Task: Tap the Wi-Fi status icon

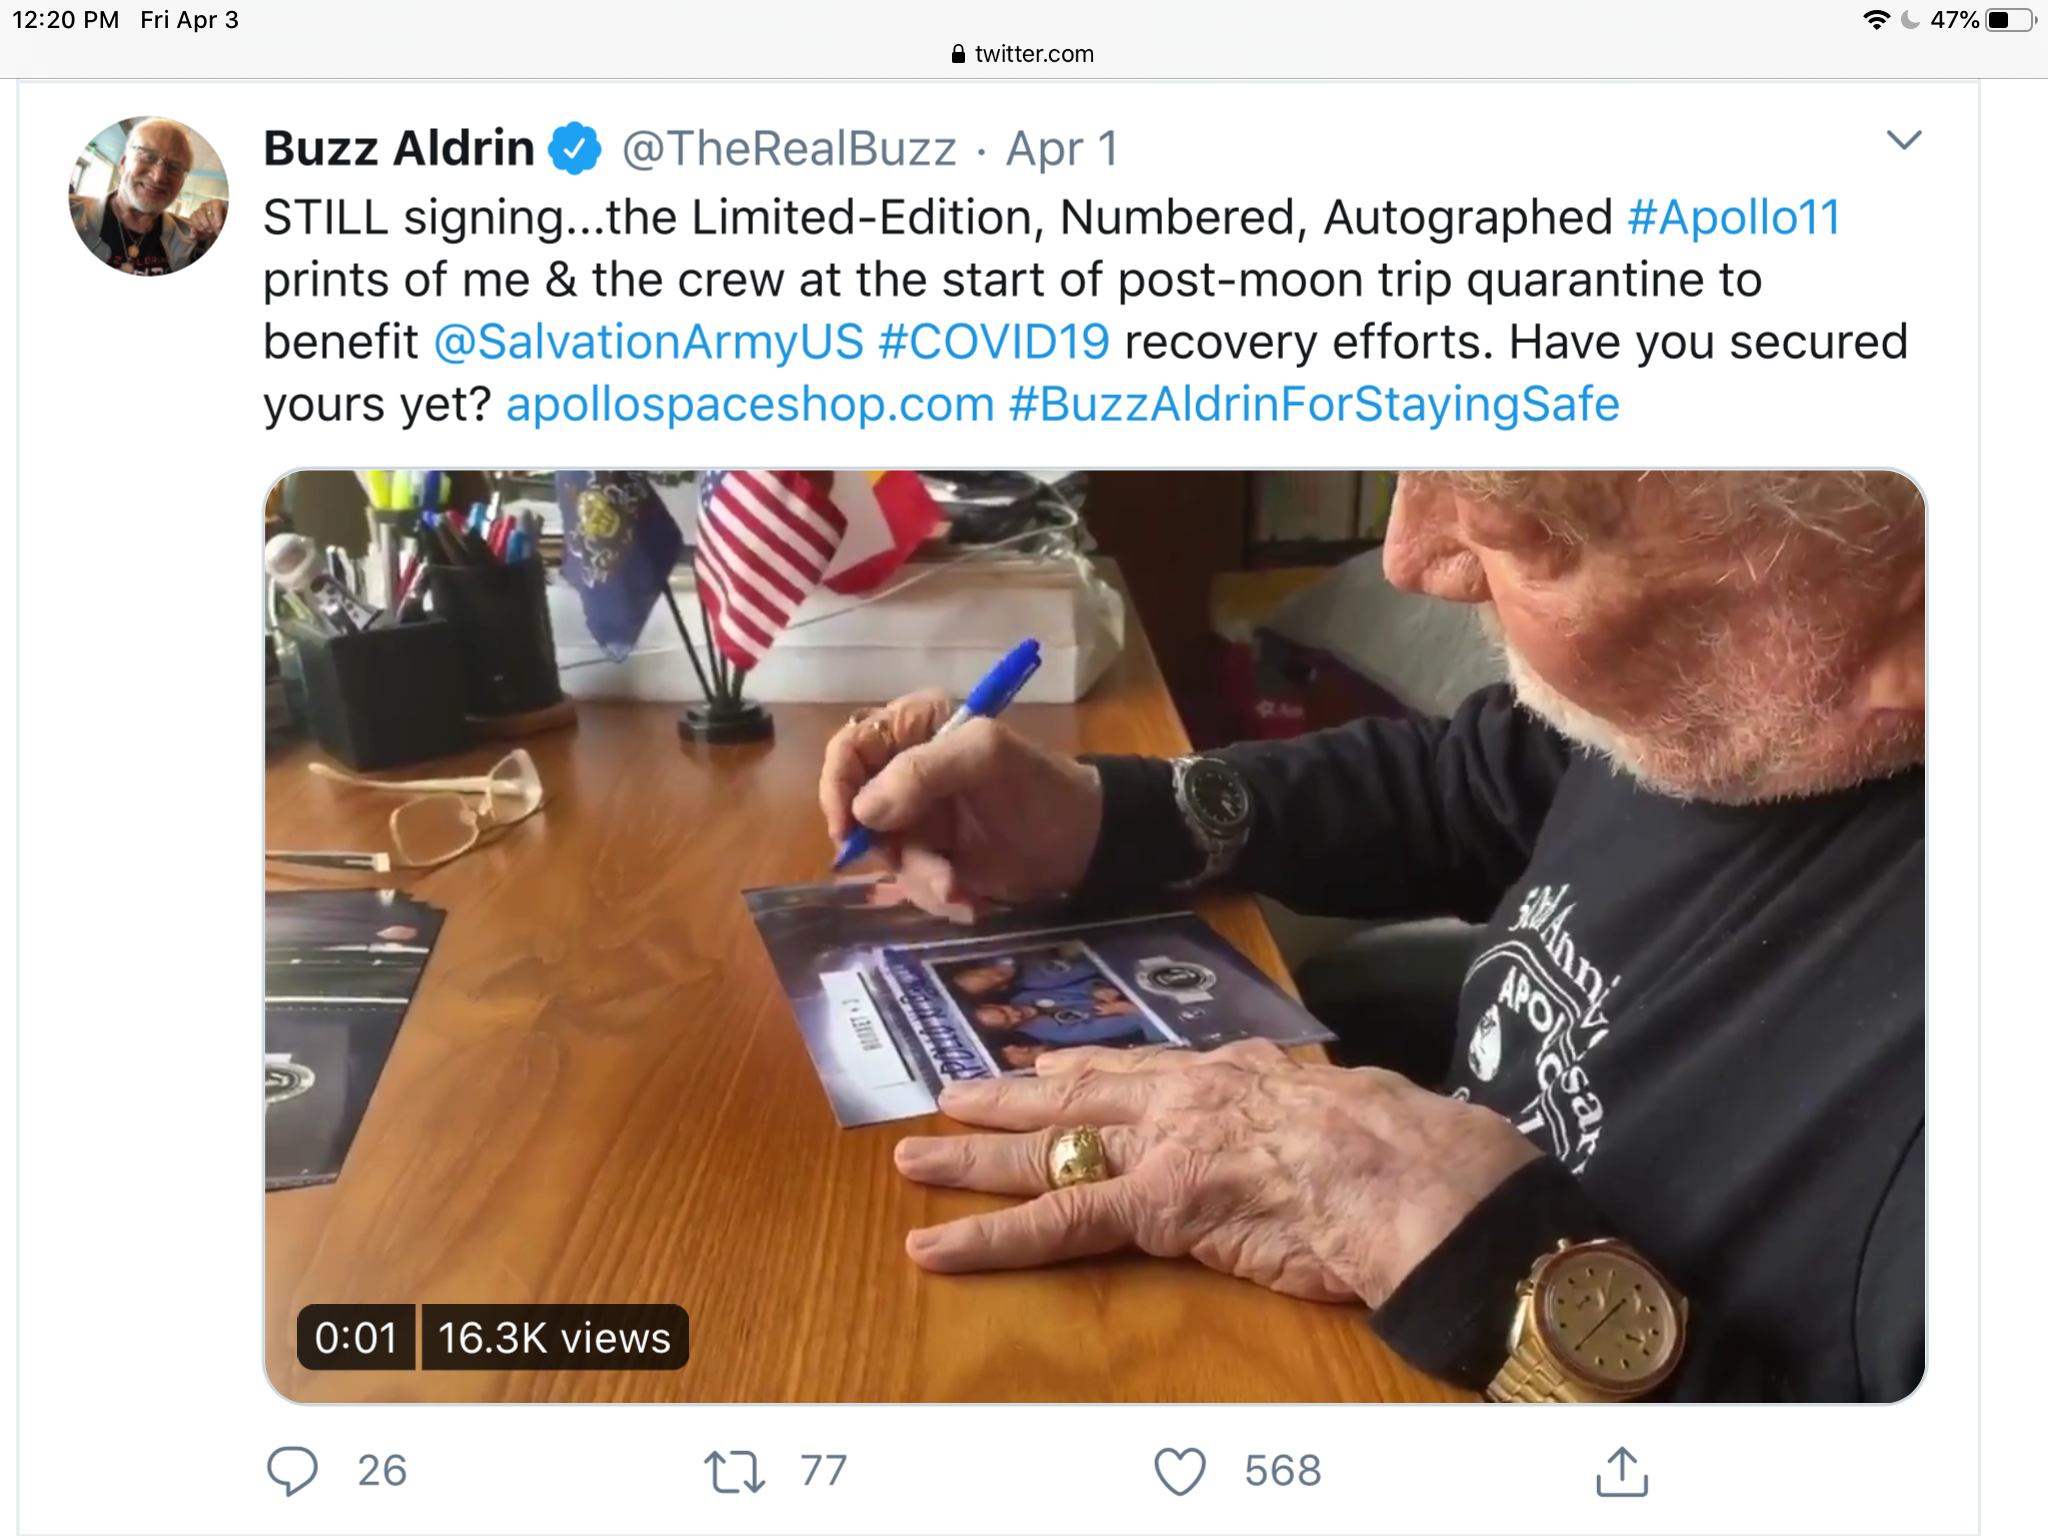Action: click(1876, 20)
